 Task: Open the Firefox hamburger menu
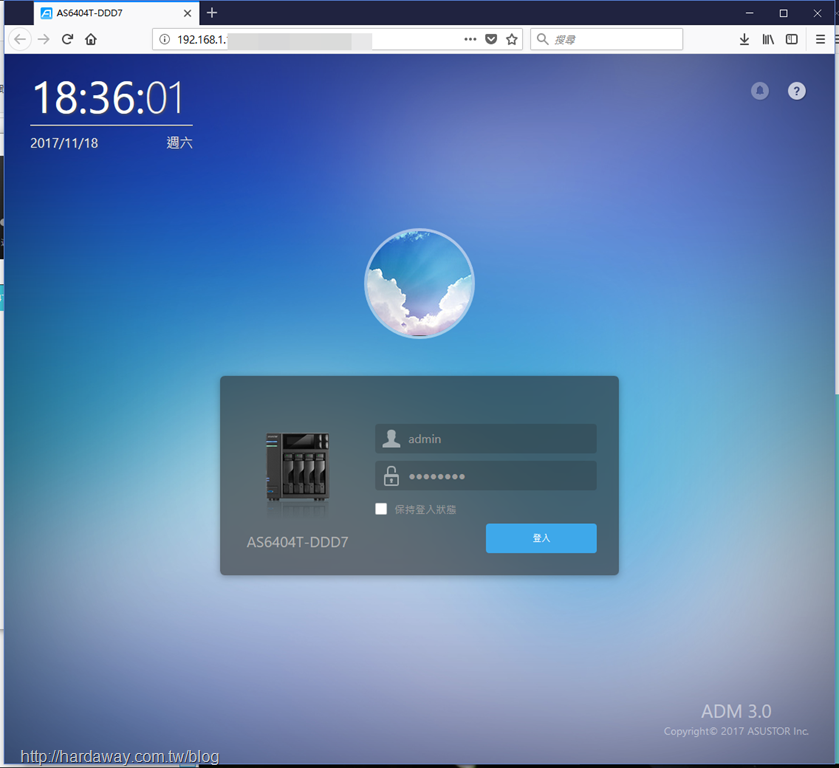[x=820, y=39]
